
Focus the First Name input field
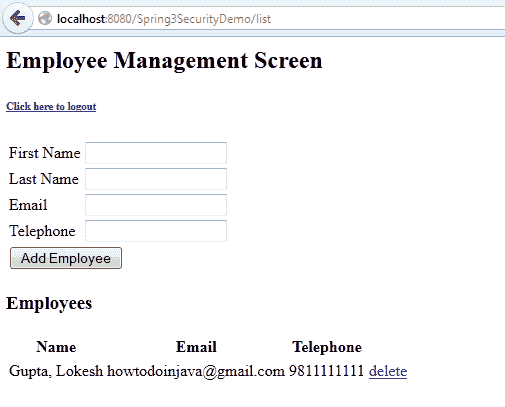(156, 153)
